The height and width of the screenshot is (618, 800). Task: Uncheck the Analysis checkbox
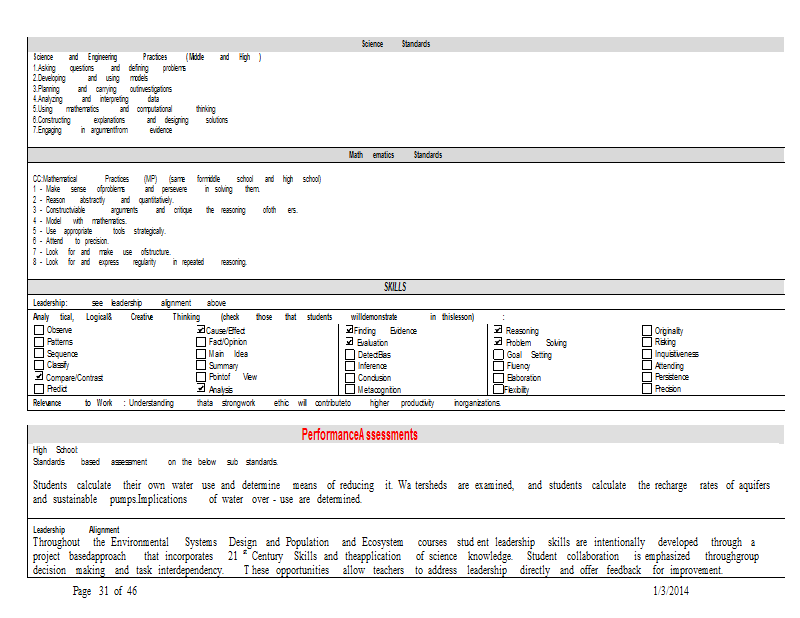(201, 389)
